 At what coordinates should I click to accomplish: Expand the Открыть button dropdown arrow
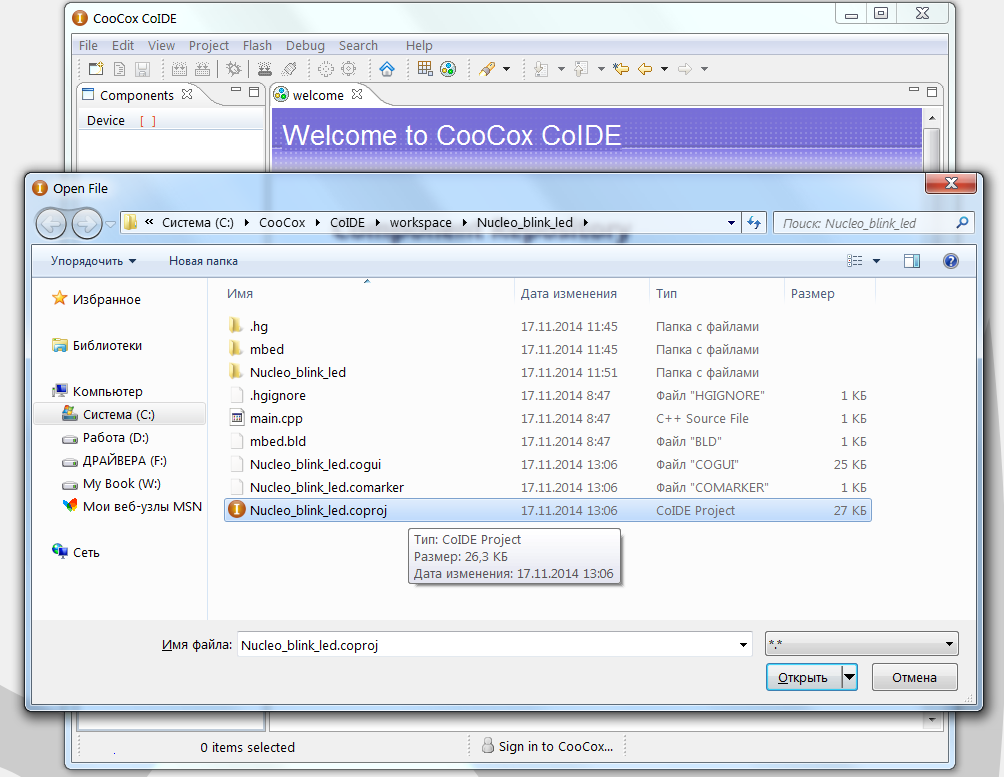pos(847,677)
